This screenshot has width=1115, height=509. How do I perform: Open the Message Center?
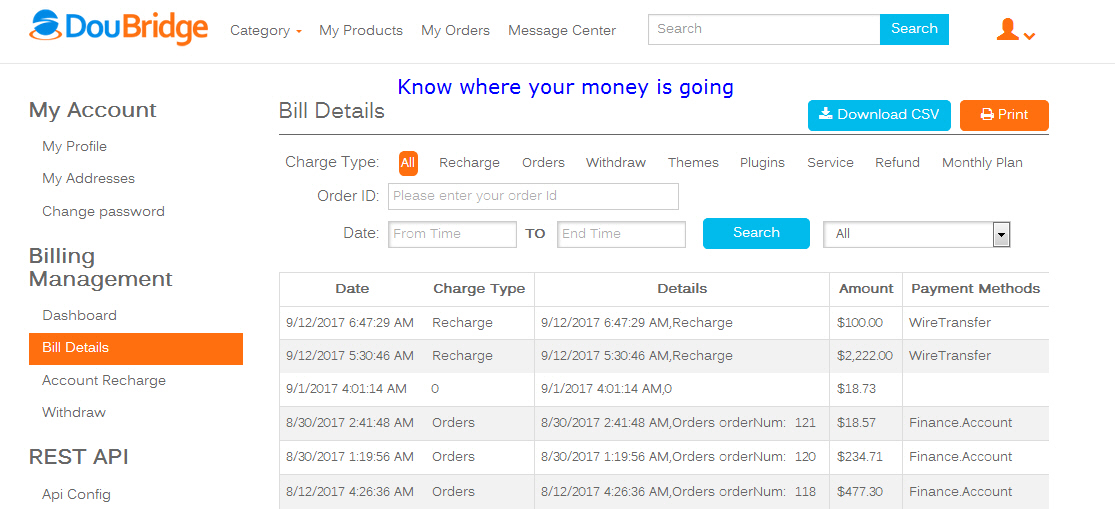562,31
